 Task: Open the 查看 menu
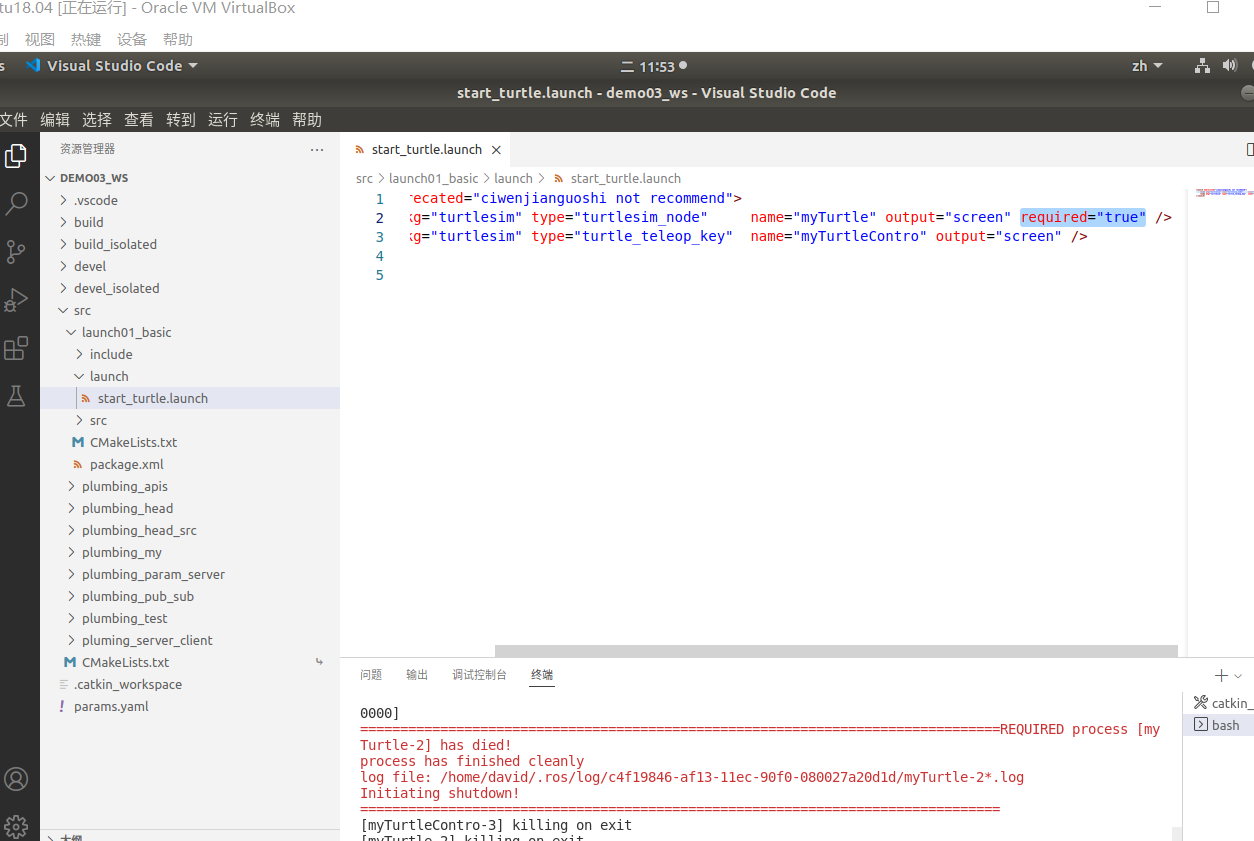pos(139,120)
